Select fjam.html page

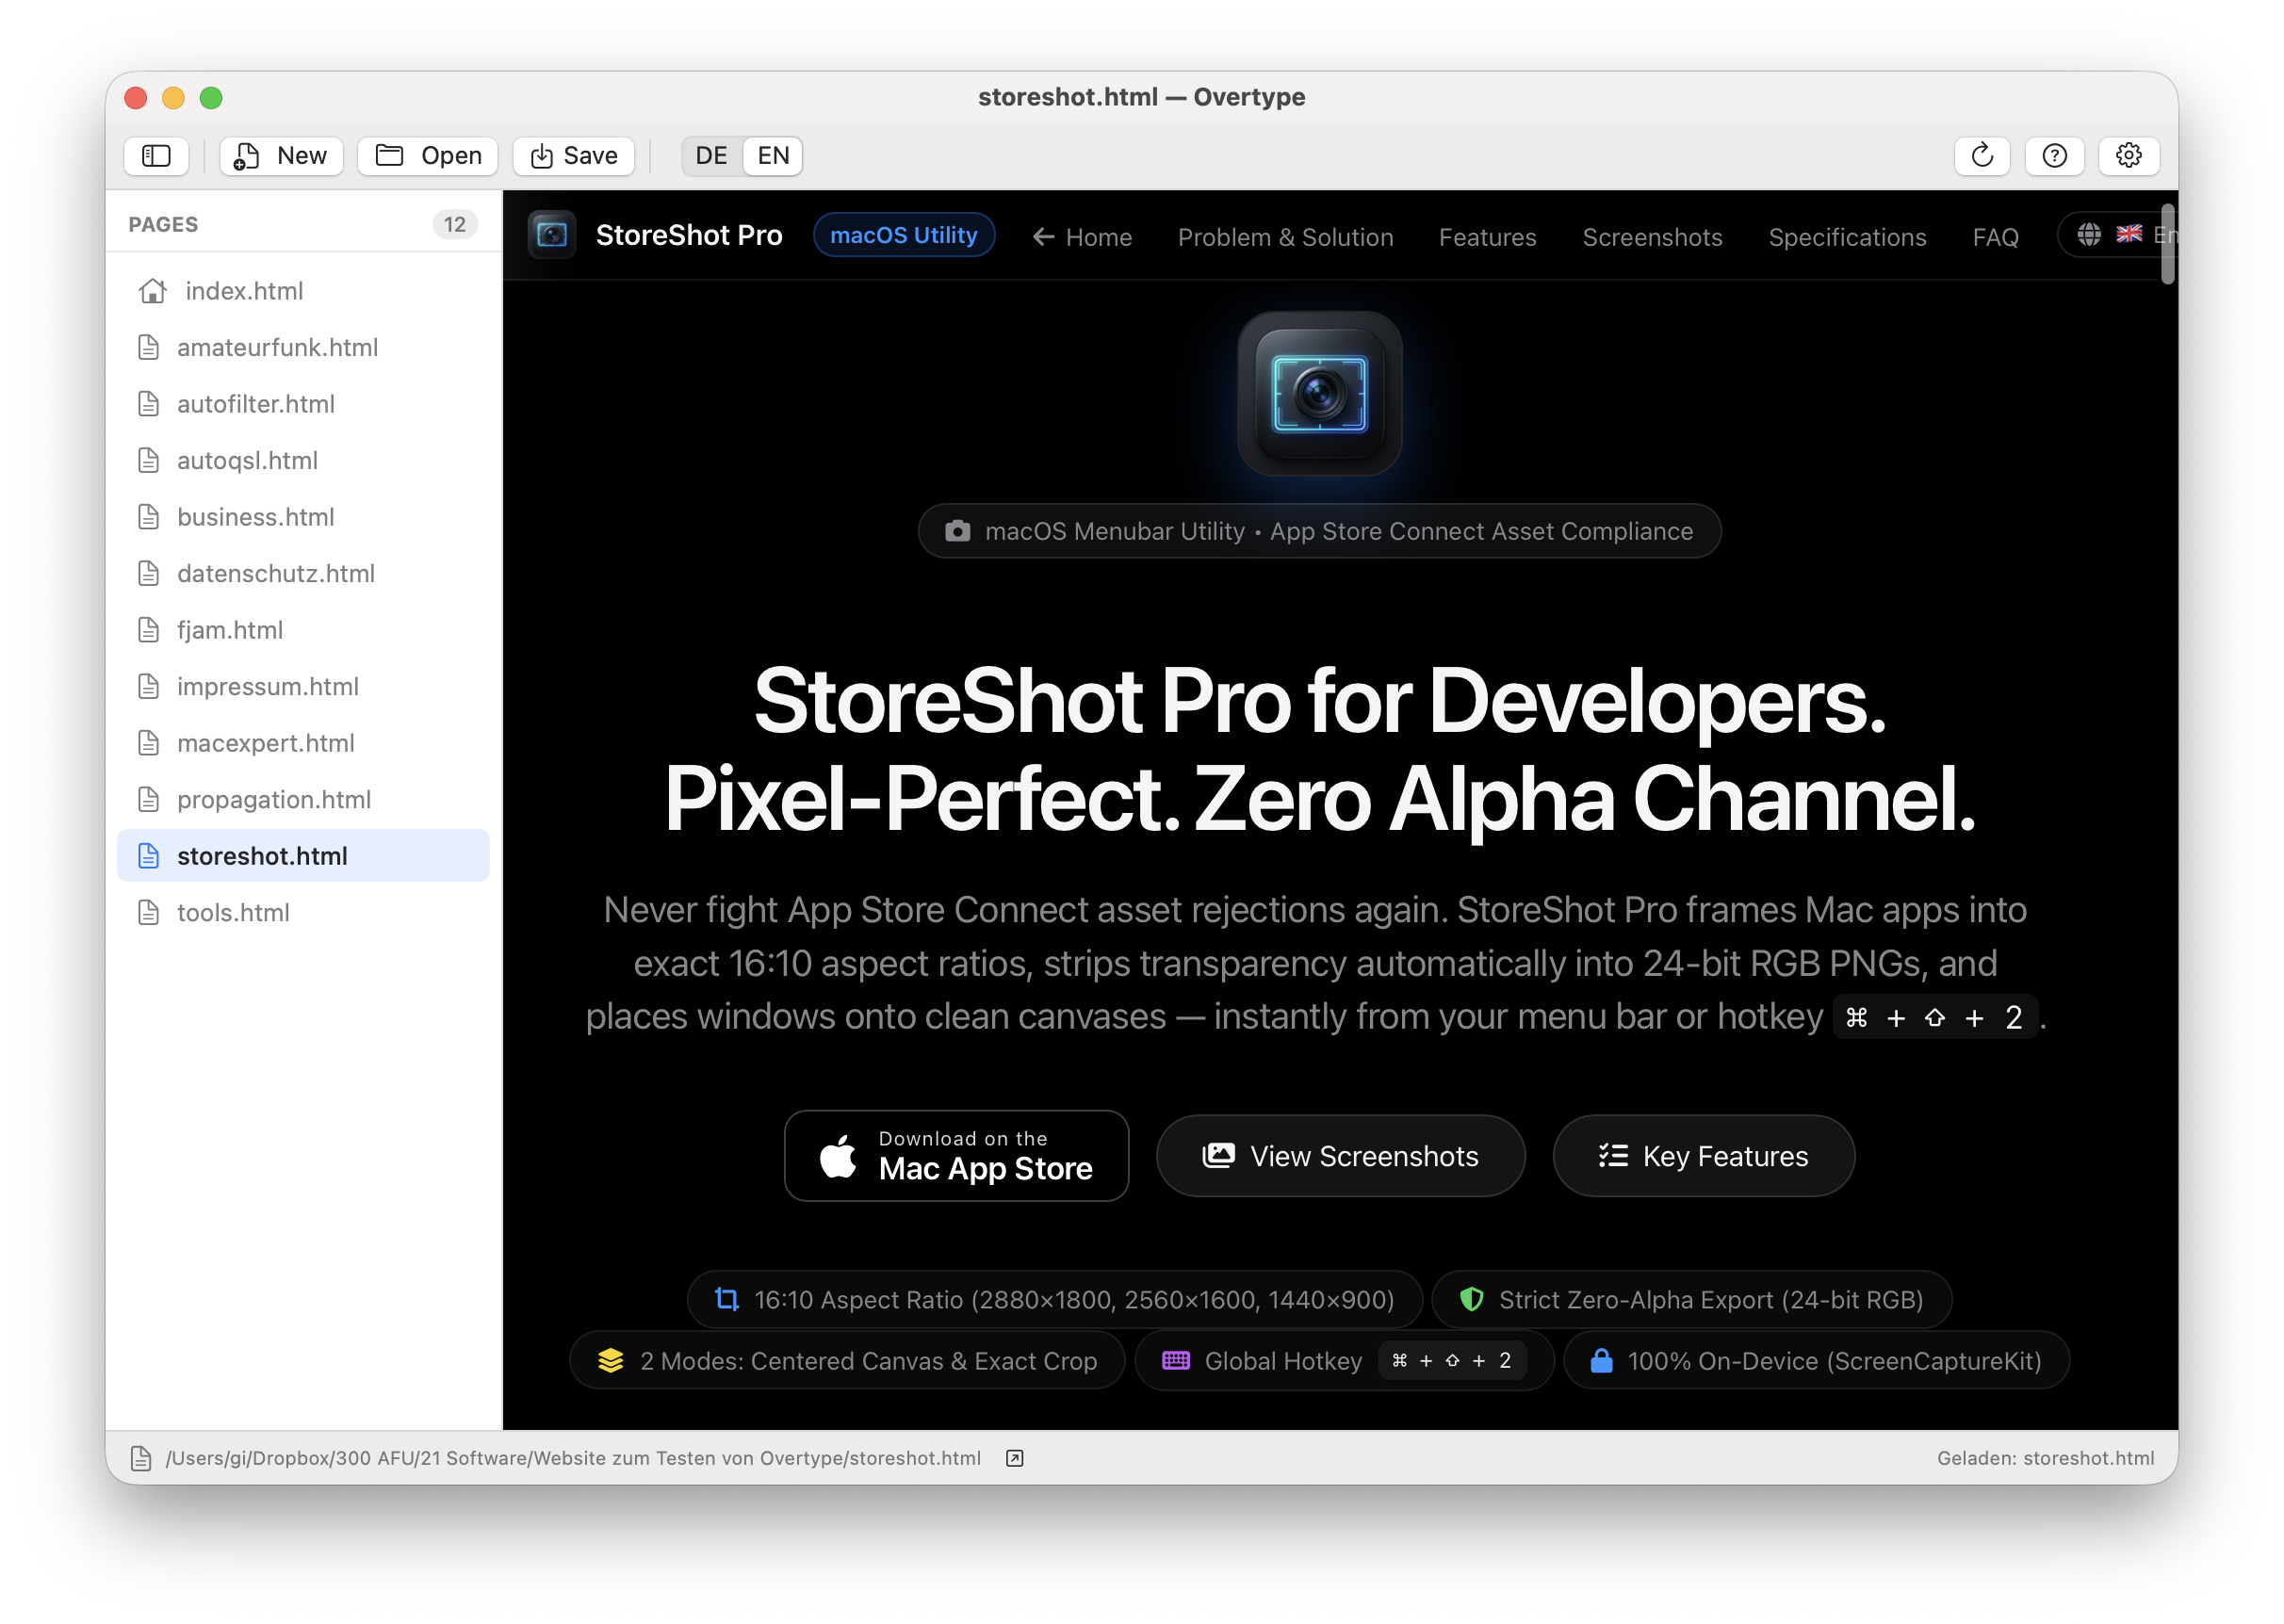[303, 630]
